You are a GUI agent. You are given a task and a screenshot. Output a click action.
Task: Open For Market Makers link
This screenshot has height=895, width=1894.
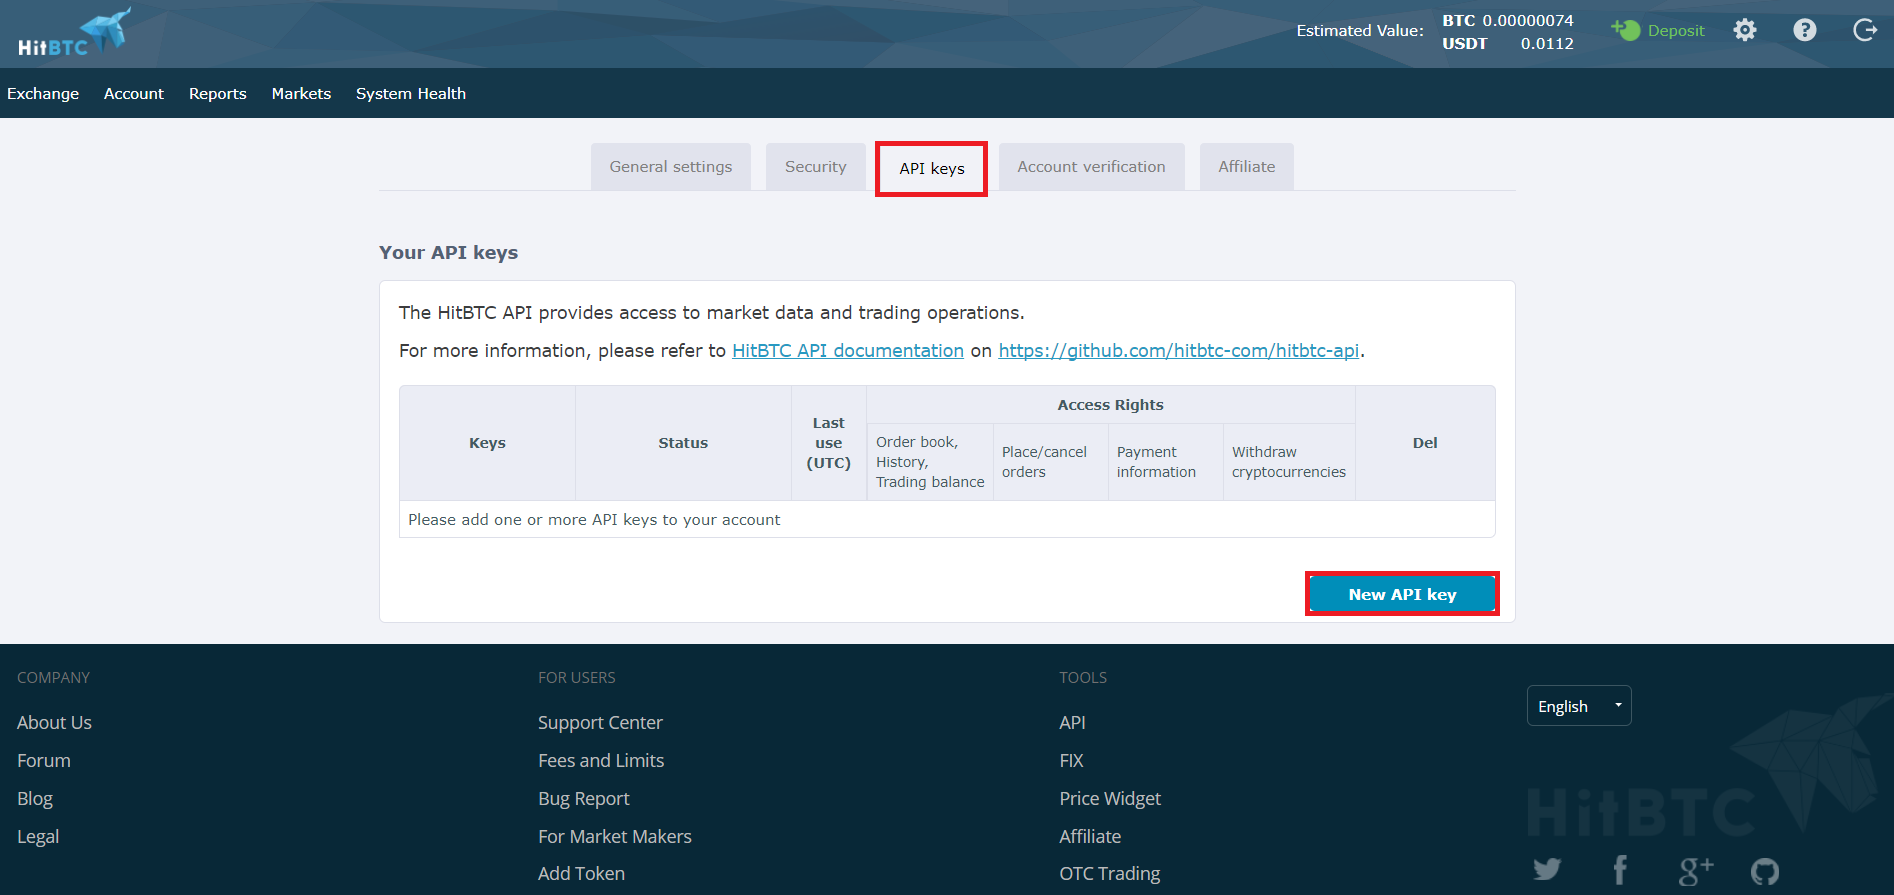coord(615,836)
